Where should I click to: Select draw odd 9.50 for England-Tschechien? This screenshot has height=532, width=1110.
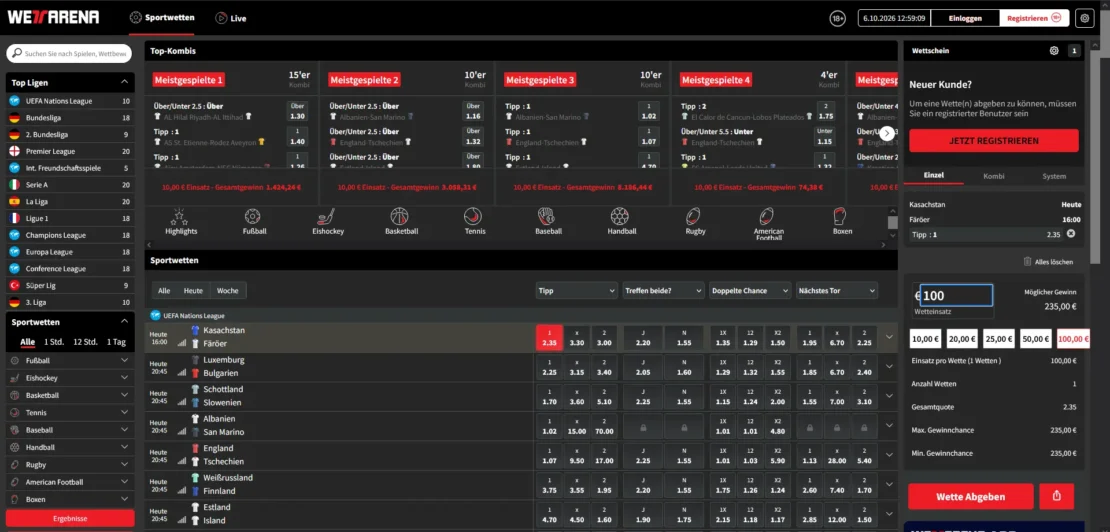pyautogui.click(x=577, y=456)
